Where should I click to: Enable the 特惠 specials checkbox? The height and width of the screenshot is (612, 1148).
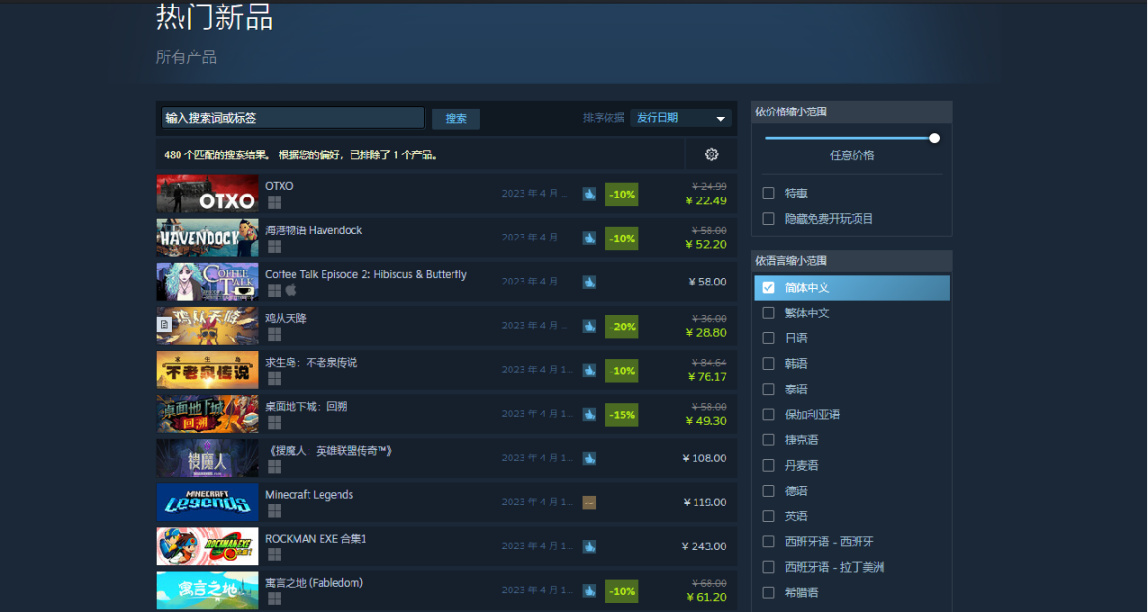click(768, 193)
